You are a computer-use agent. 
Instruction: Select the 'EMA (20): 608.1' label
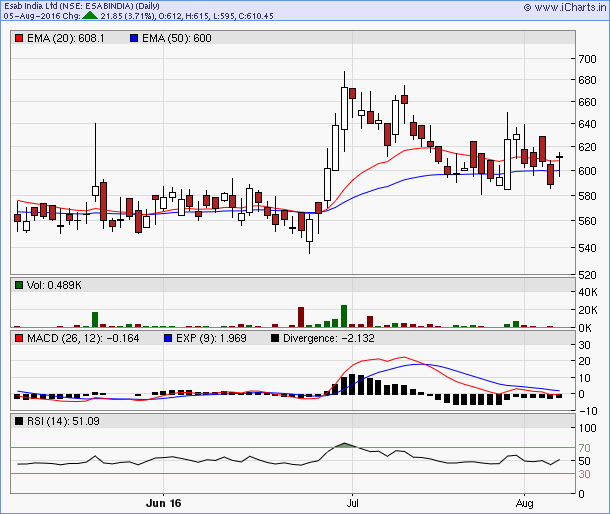[x=66, y=38]
